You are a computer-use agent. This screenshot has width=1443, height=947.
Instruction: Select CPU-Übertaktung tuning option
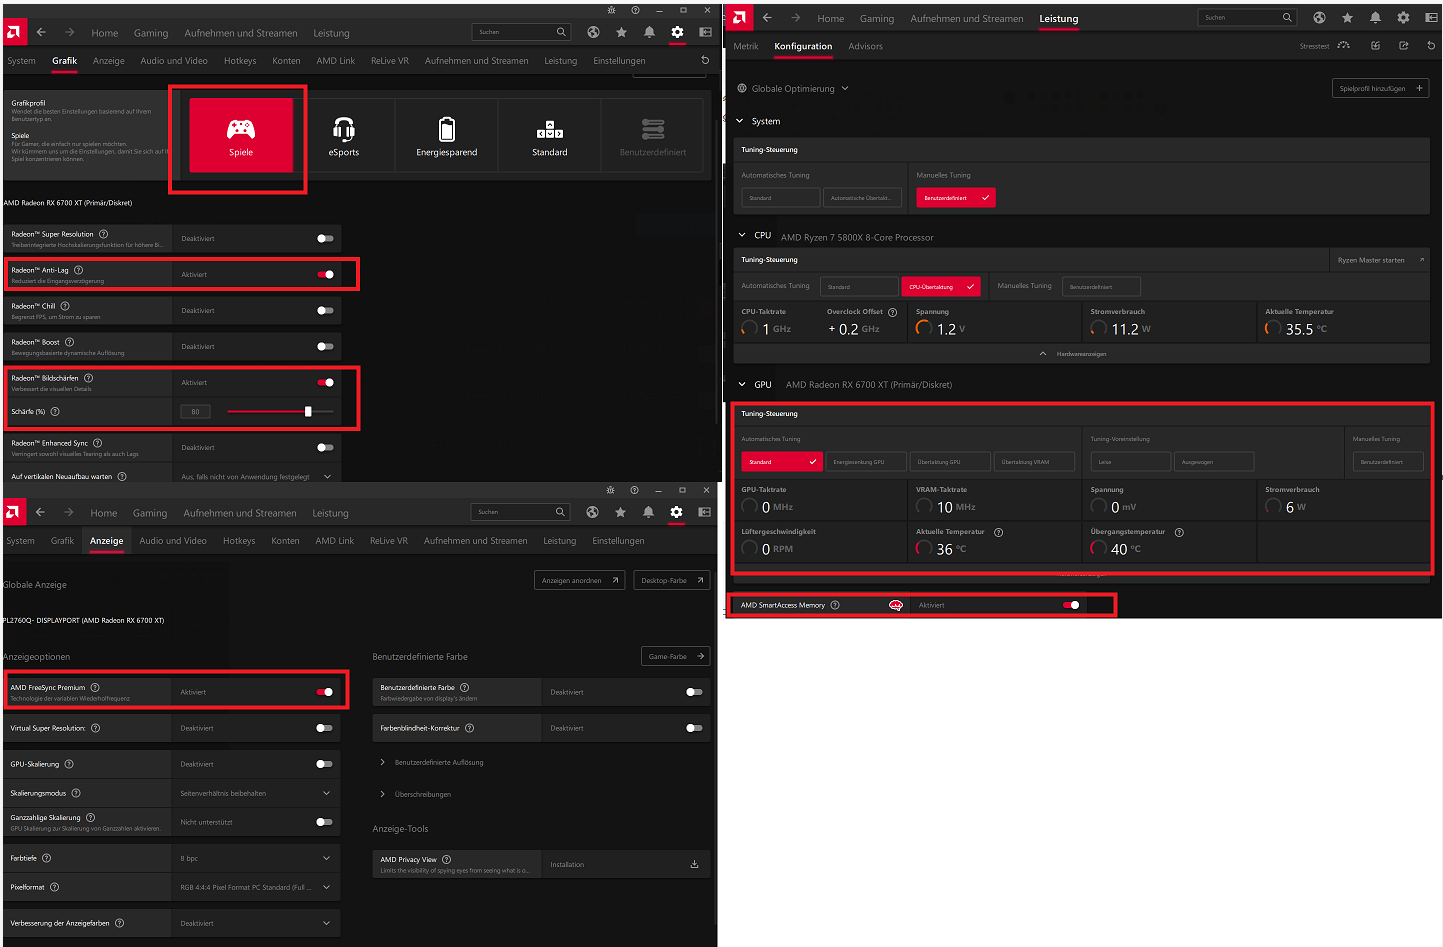pos(941,286)
